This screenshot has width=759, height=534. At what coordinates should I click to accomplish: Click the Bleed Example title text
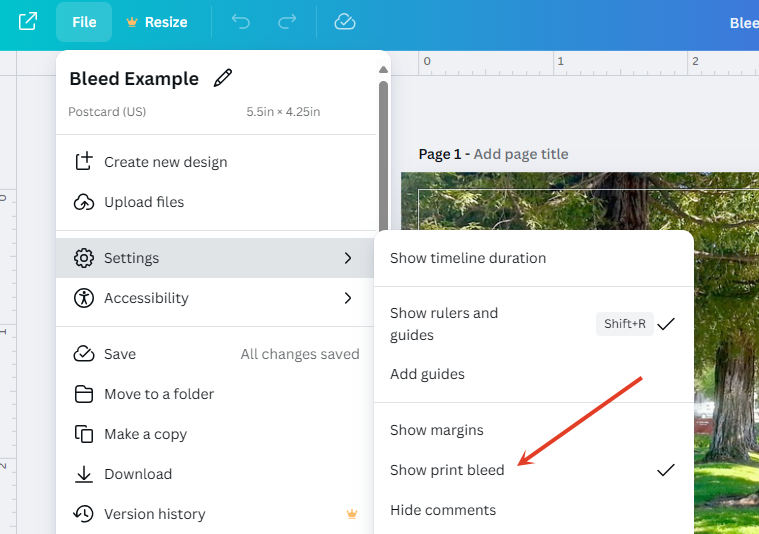point(134,78)
